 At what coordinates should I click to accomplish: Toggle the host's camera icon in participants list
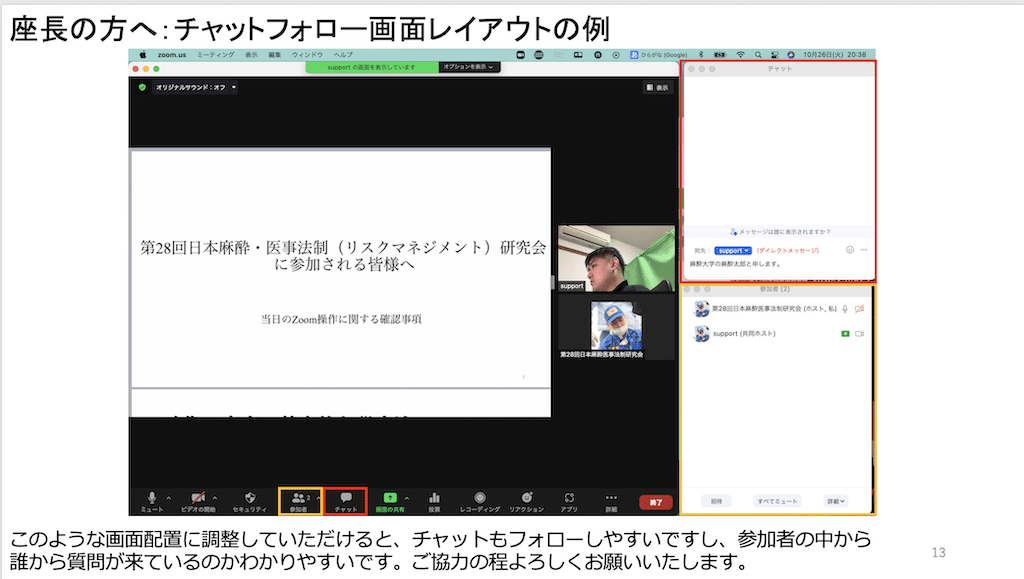859,308
